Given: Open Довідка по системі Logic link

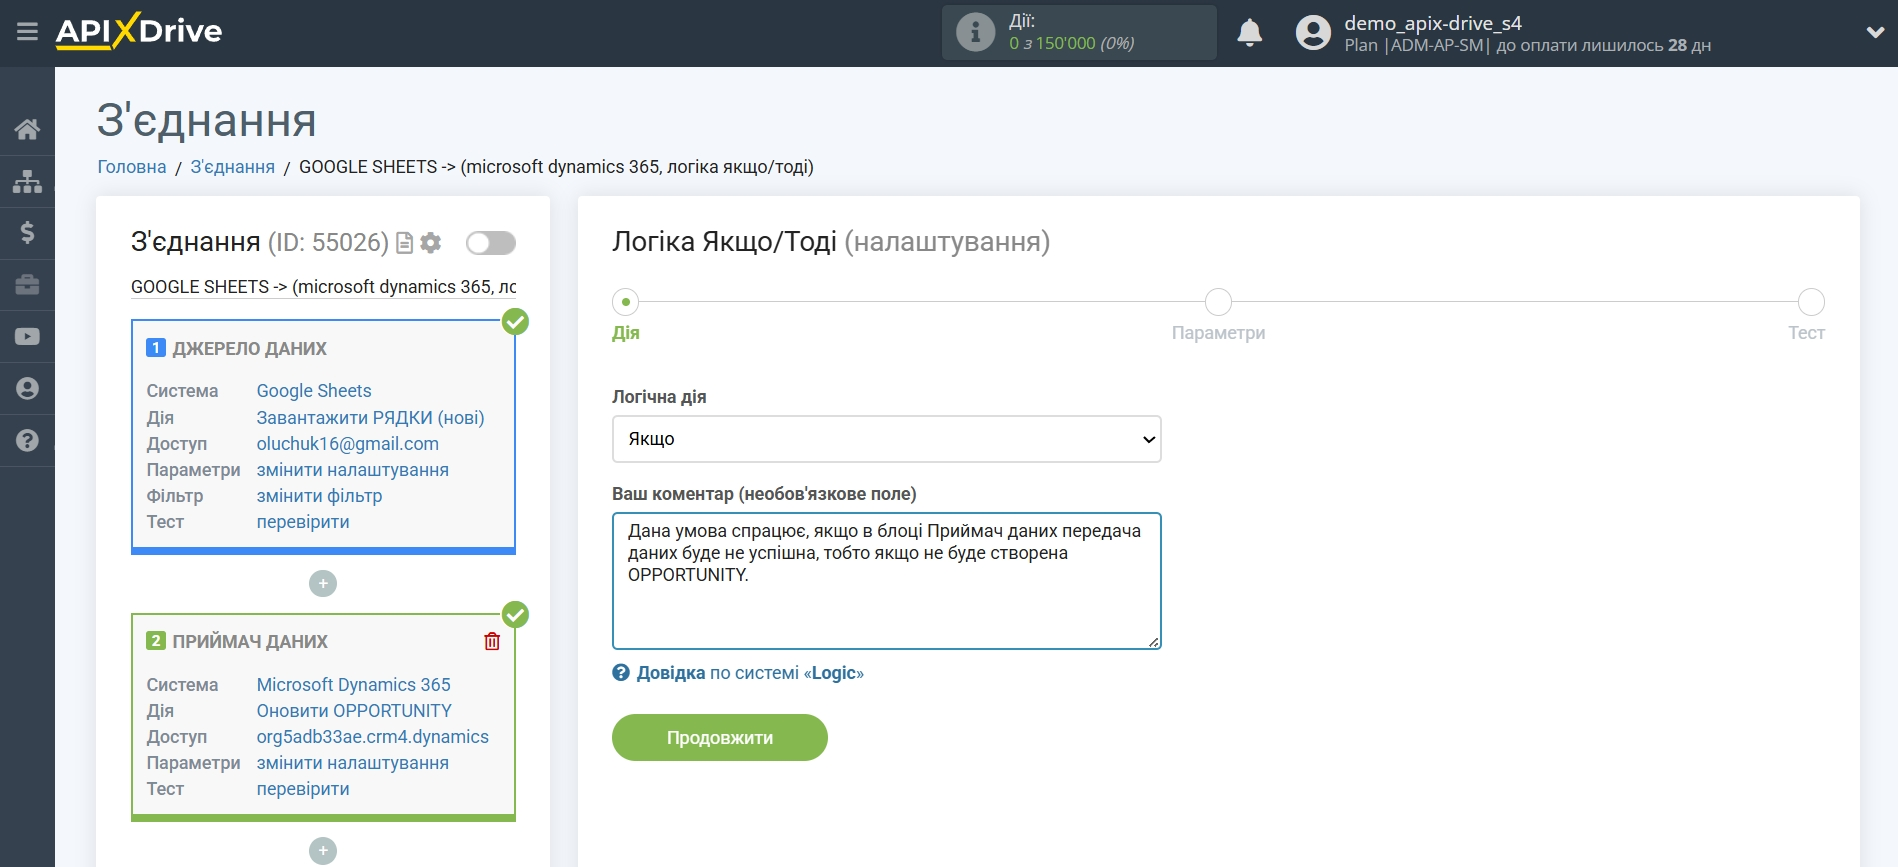Looking at the screenshot, I should click(750, 673).
